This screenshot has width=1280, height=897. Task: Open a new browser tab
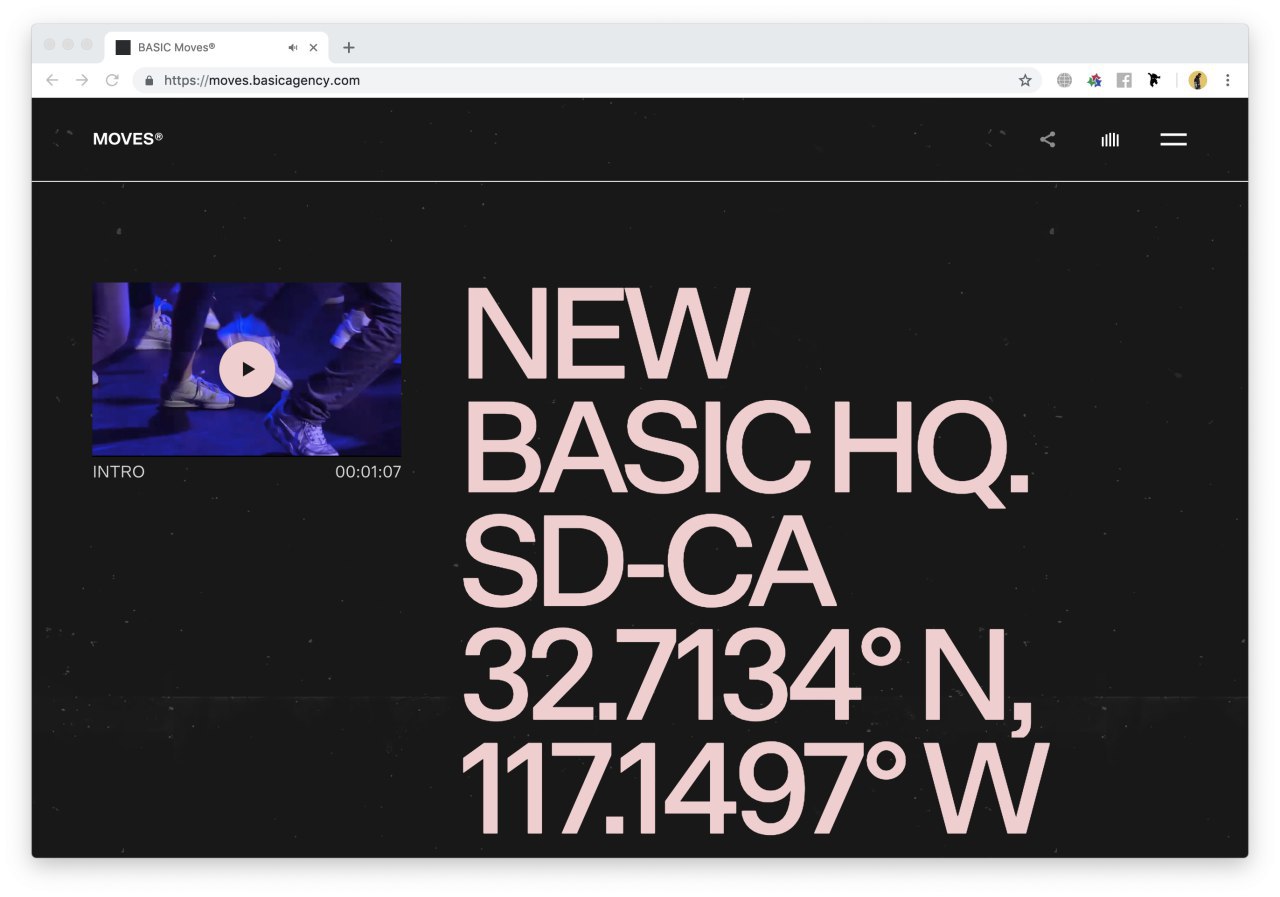(x=348, y=47)
